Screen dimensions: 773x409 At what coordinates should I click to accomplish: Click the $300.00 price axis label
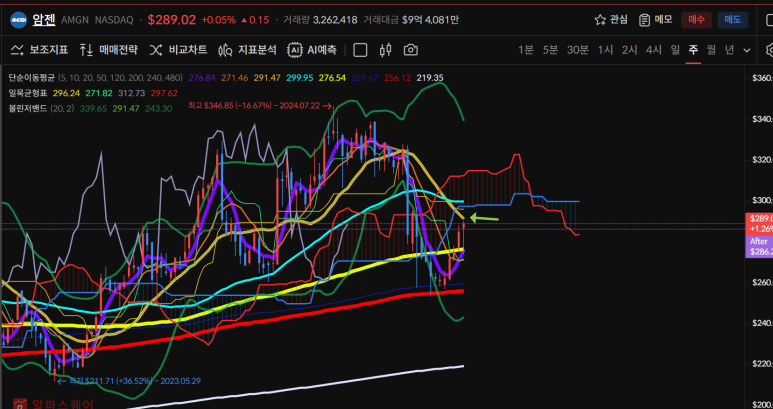tap(762, 200)
